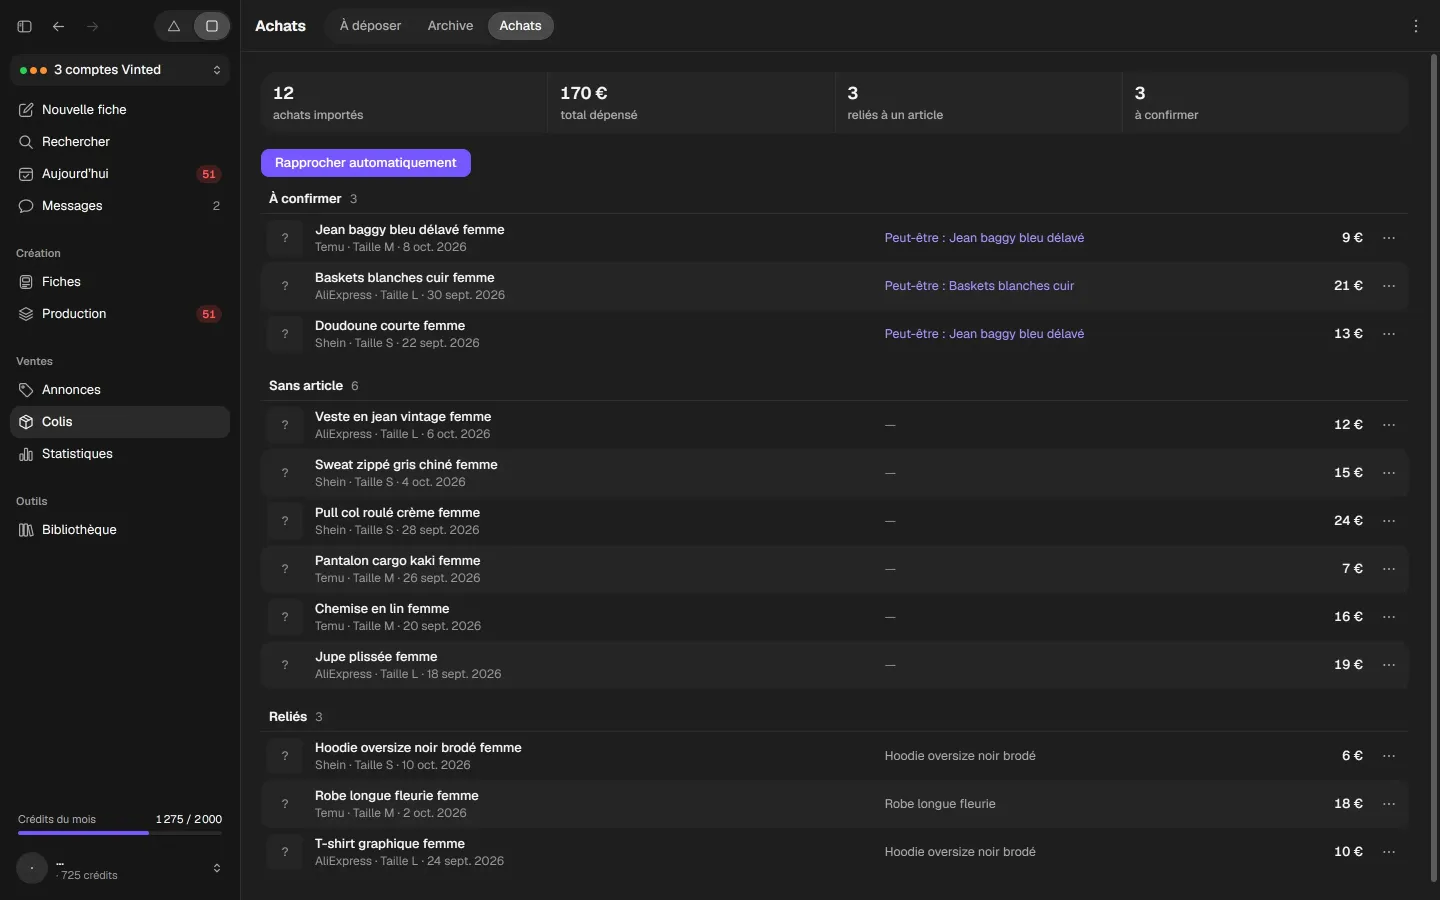Click the Crédits du mois progress bar
The height and width of the screenshot is (900, 1440).
120,833
